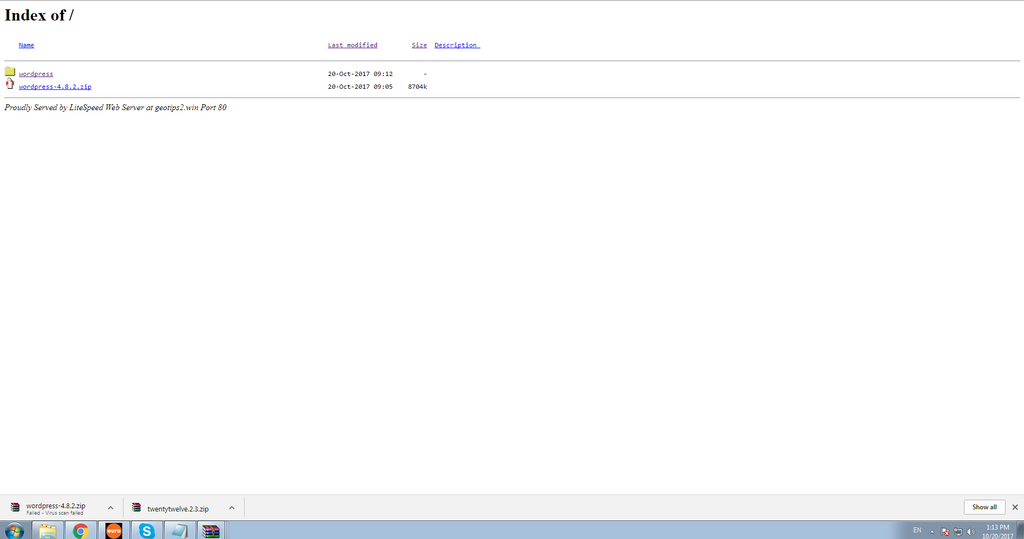Click the 8704k size value
The image size is (1024, 539).
pyautogui.click(x=417, y=86)
